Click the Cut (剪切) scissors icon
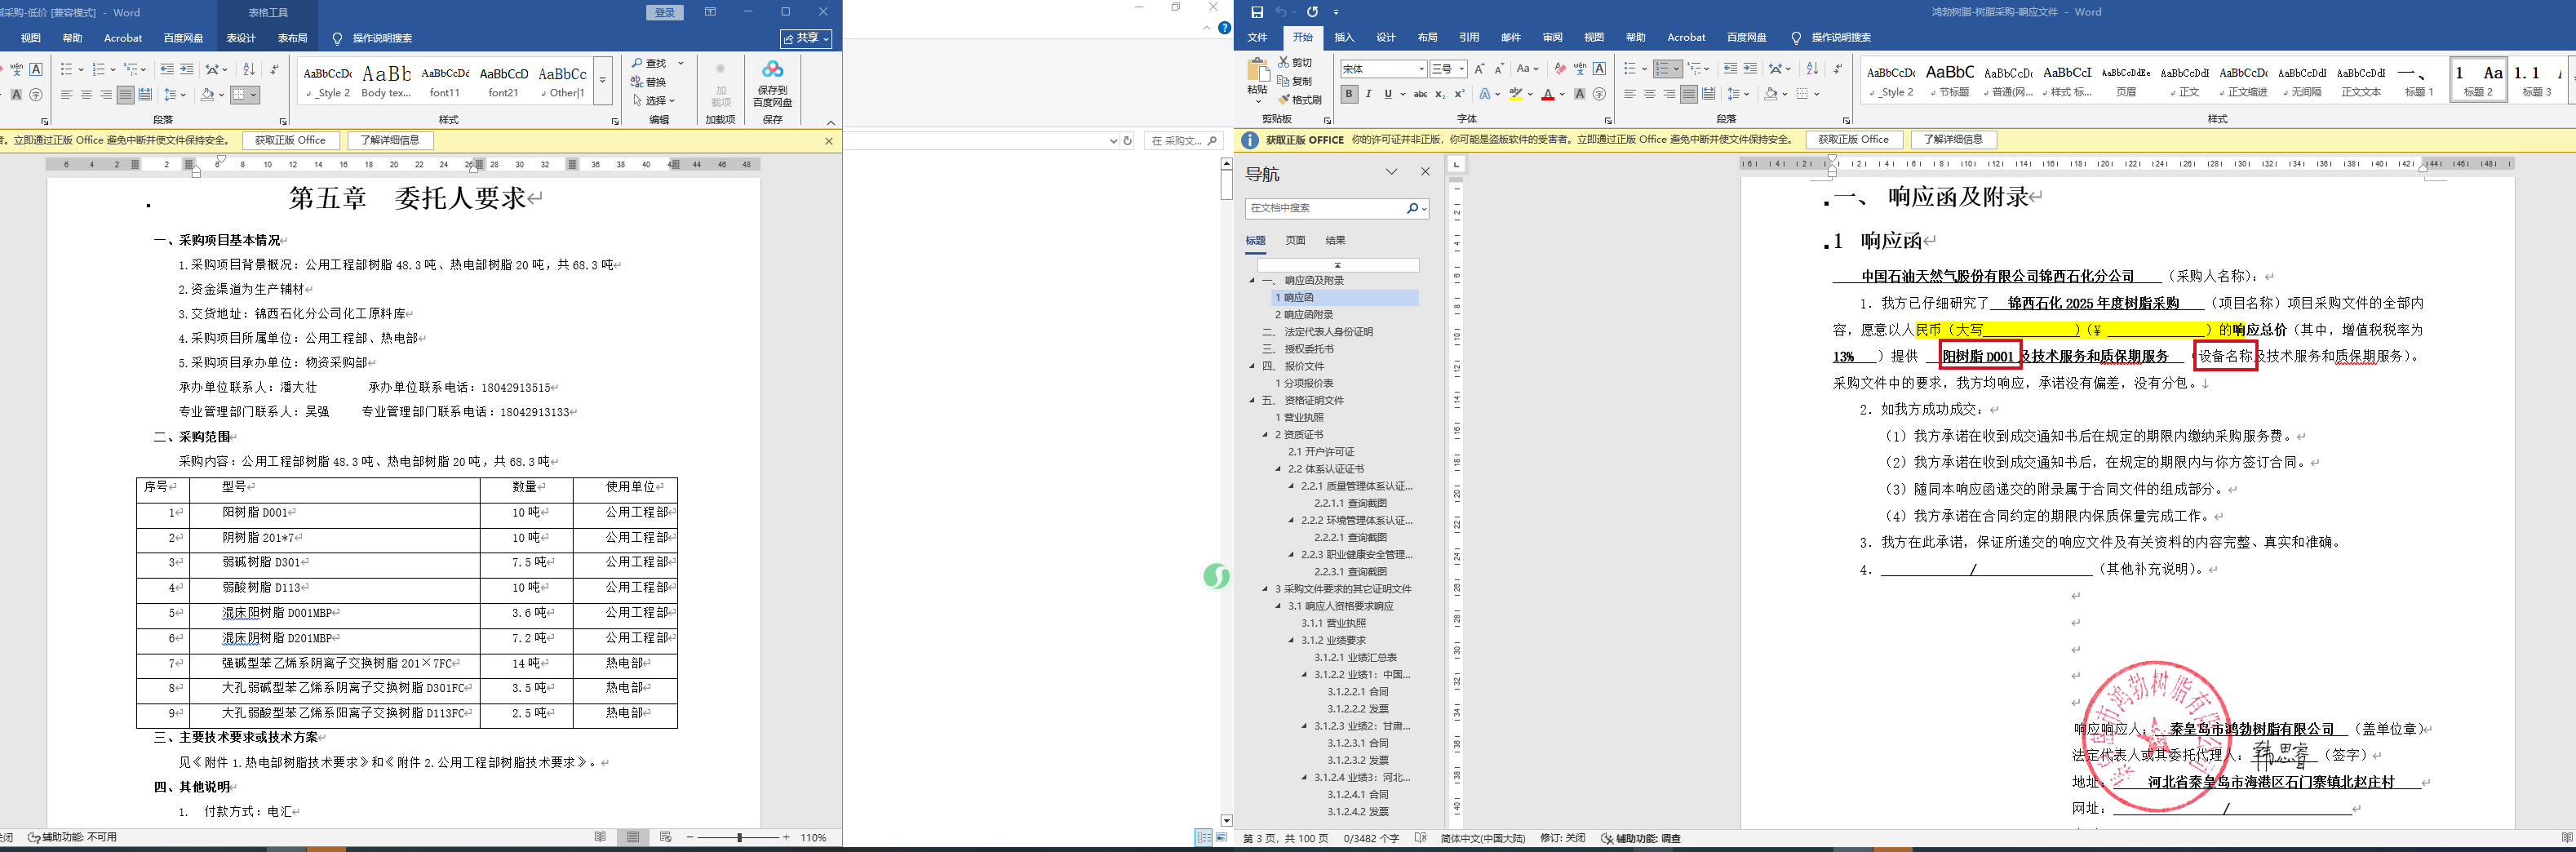 pyautogui.click(x=1284, y=62)
